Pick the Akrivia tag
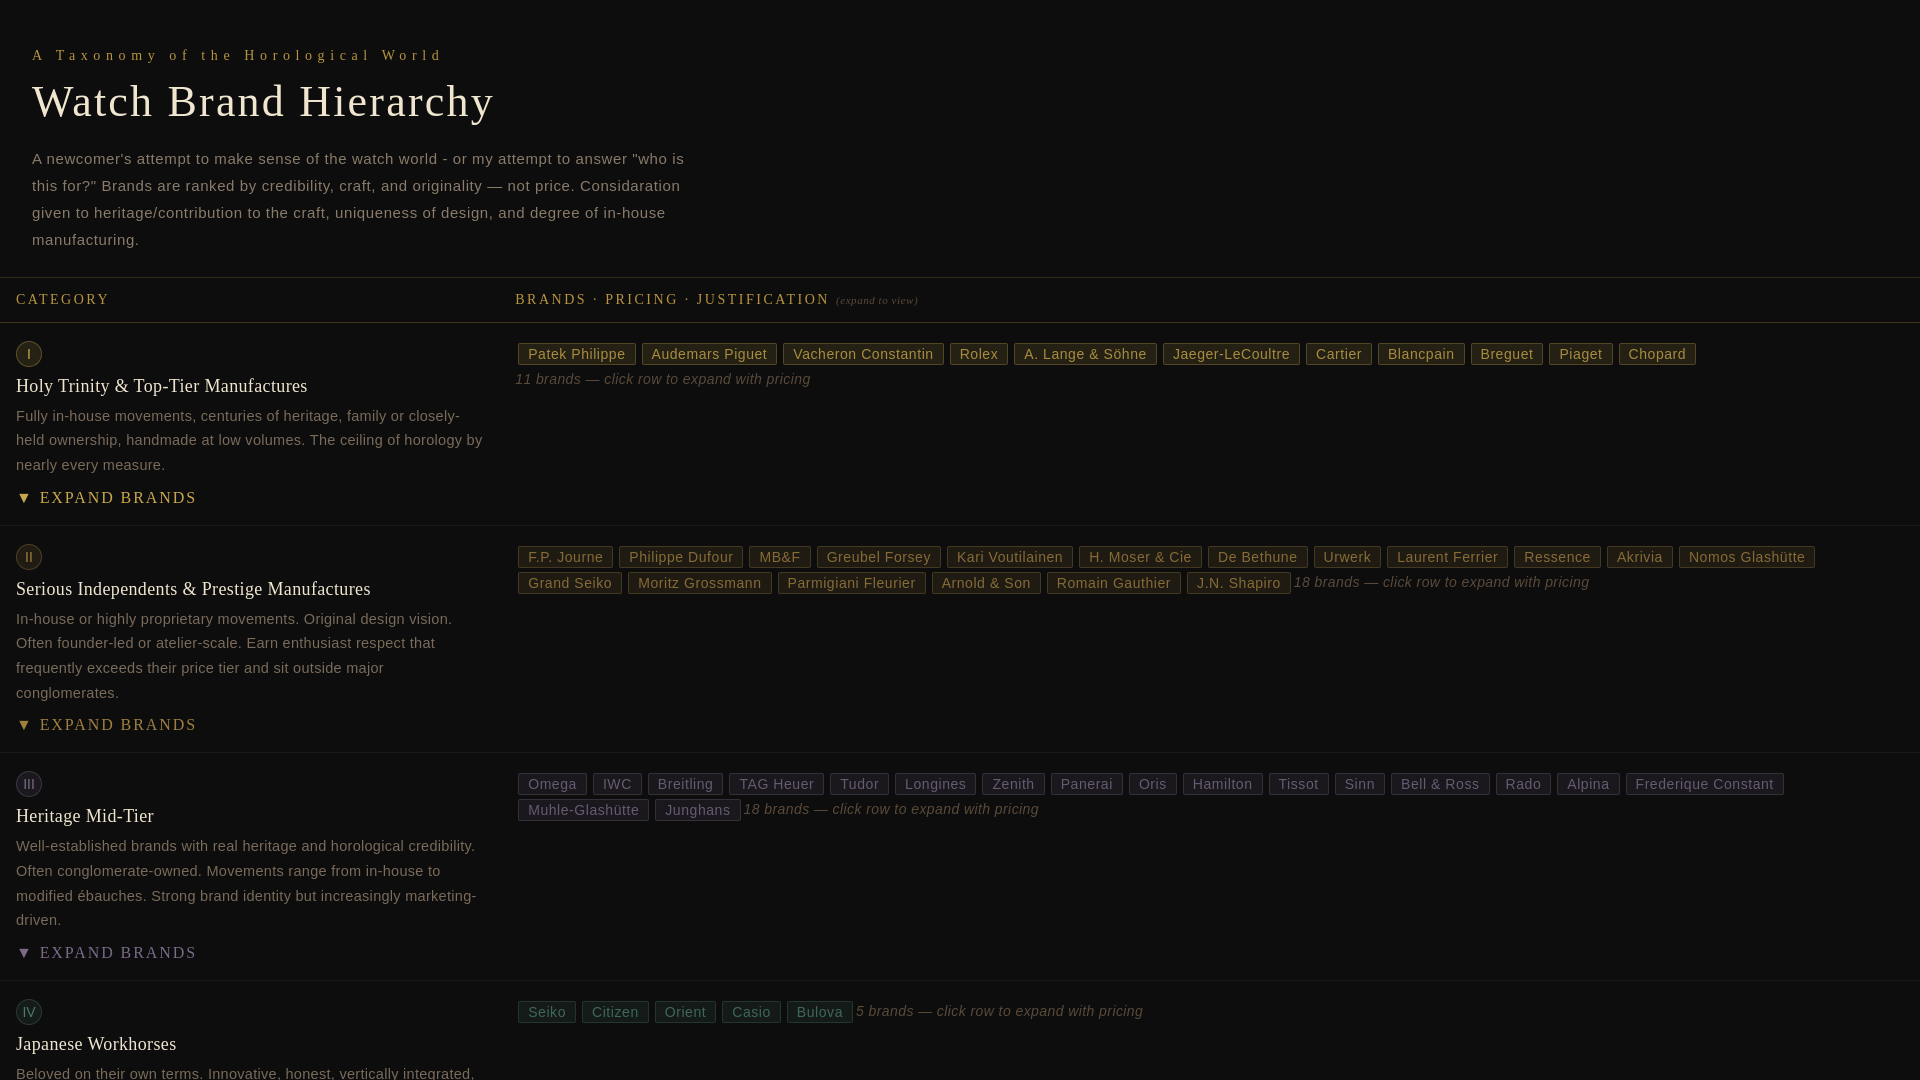The image size is (1920, 1080). [x=1640, y=557]
